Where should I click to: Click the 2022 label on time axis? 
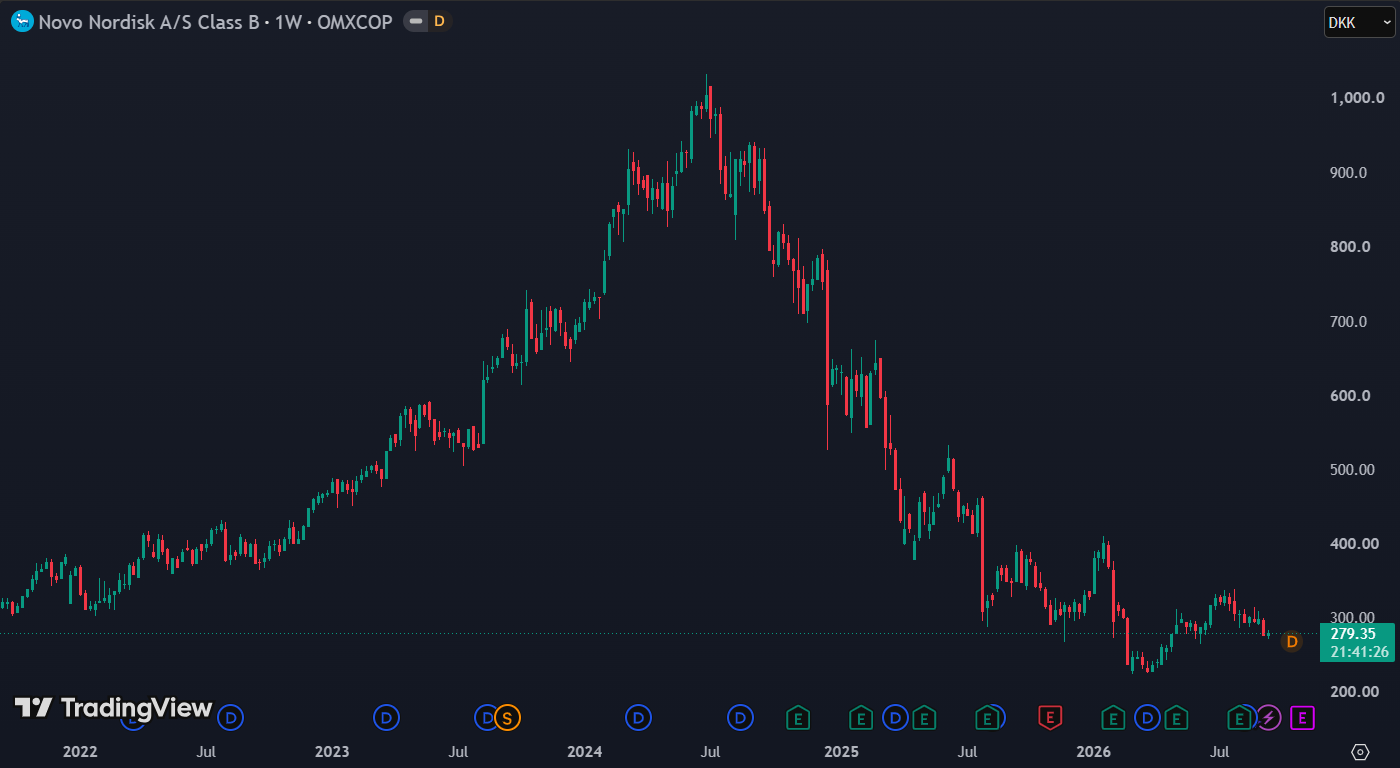[80, 751]
